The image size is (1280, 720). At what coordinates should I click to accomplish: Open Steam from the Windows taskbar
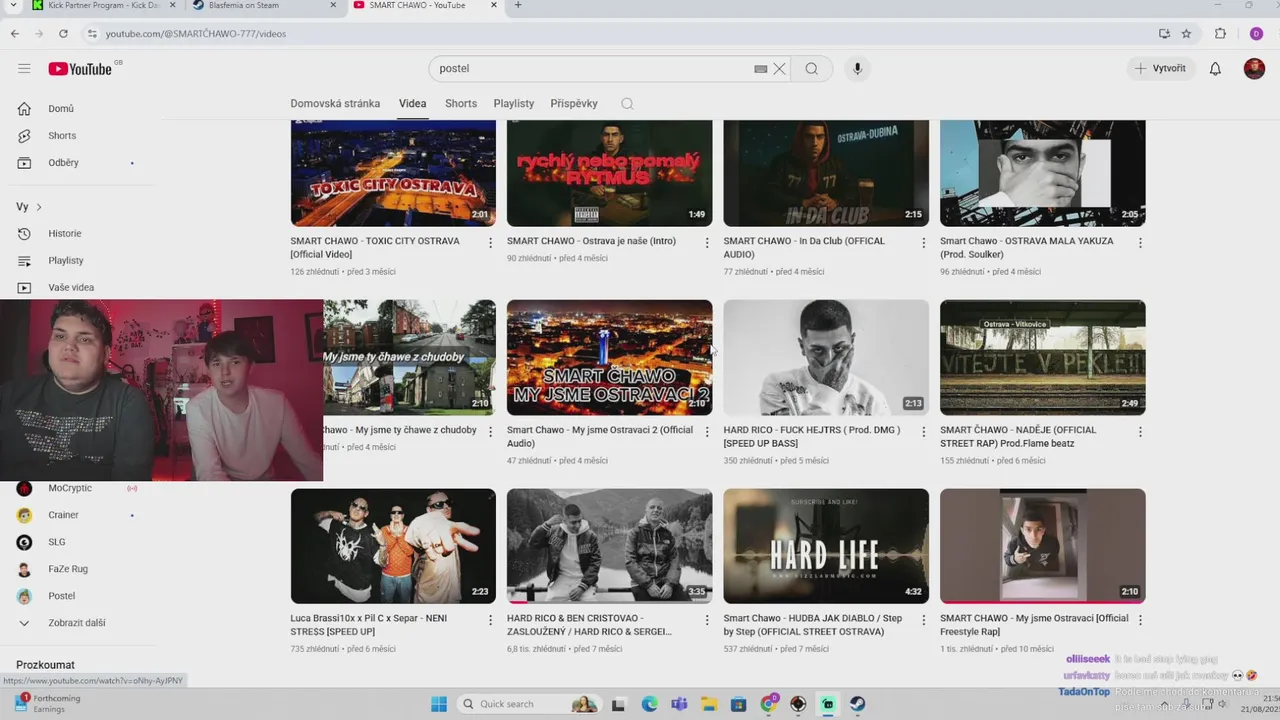(x=858, y=704)
